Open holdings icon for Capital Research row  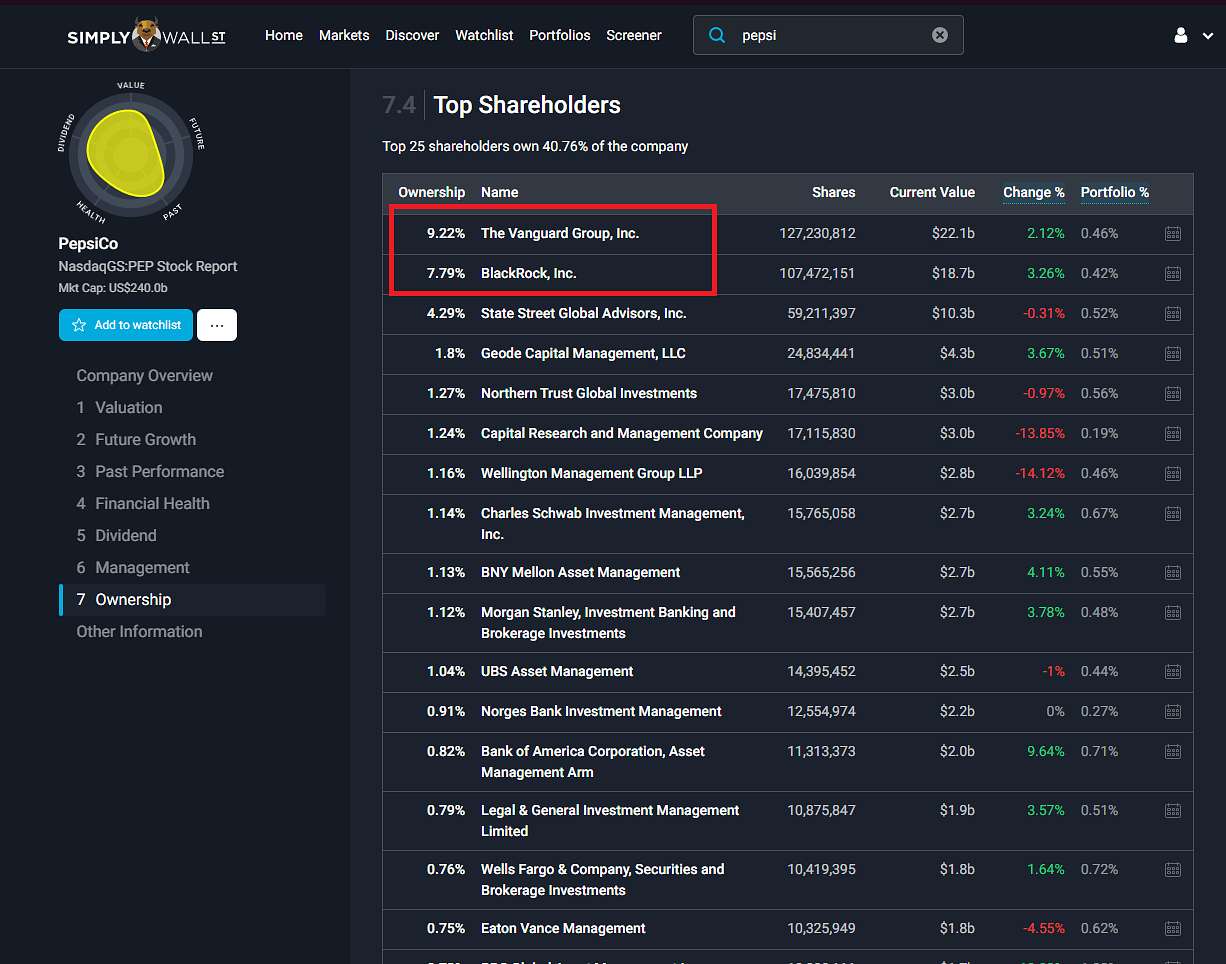[x=1173, y=433]
